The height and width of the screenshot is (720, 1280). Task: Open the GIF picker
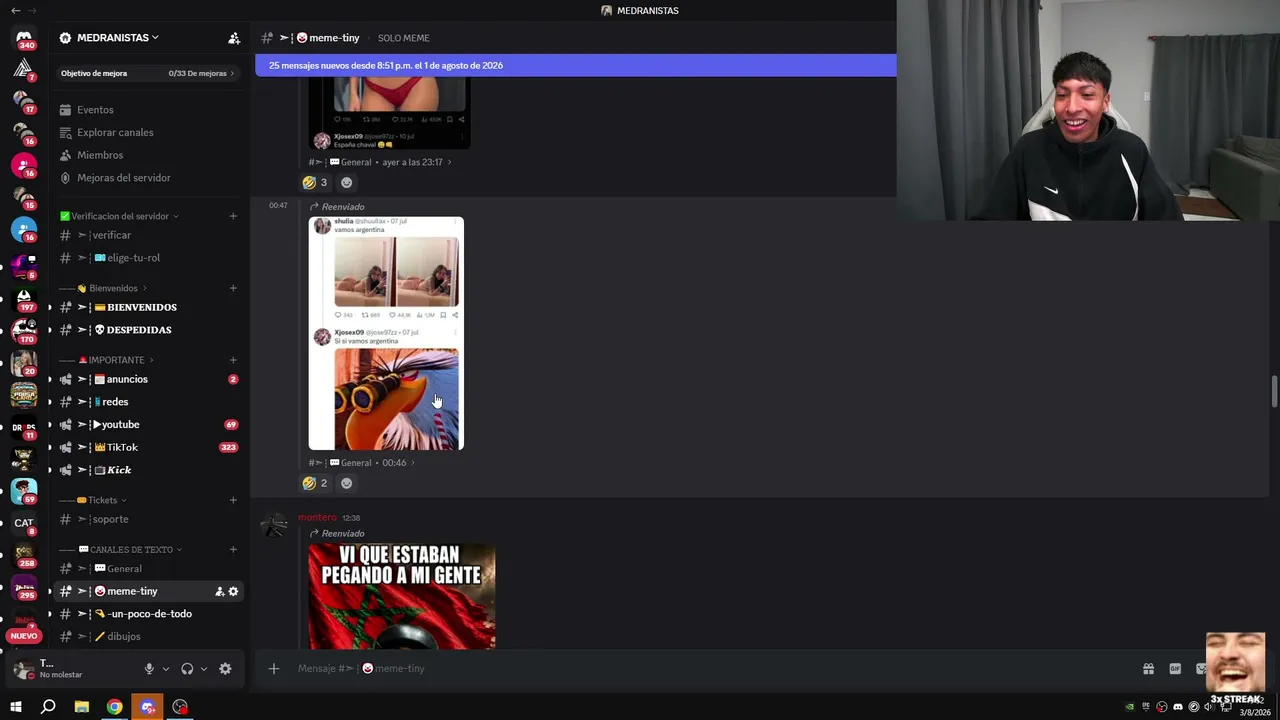1175,669
